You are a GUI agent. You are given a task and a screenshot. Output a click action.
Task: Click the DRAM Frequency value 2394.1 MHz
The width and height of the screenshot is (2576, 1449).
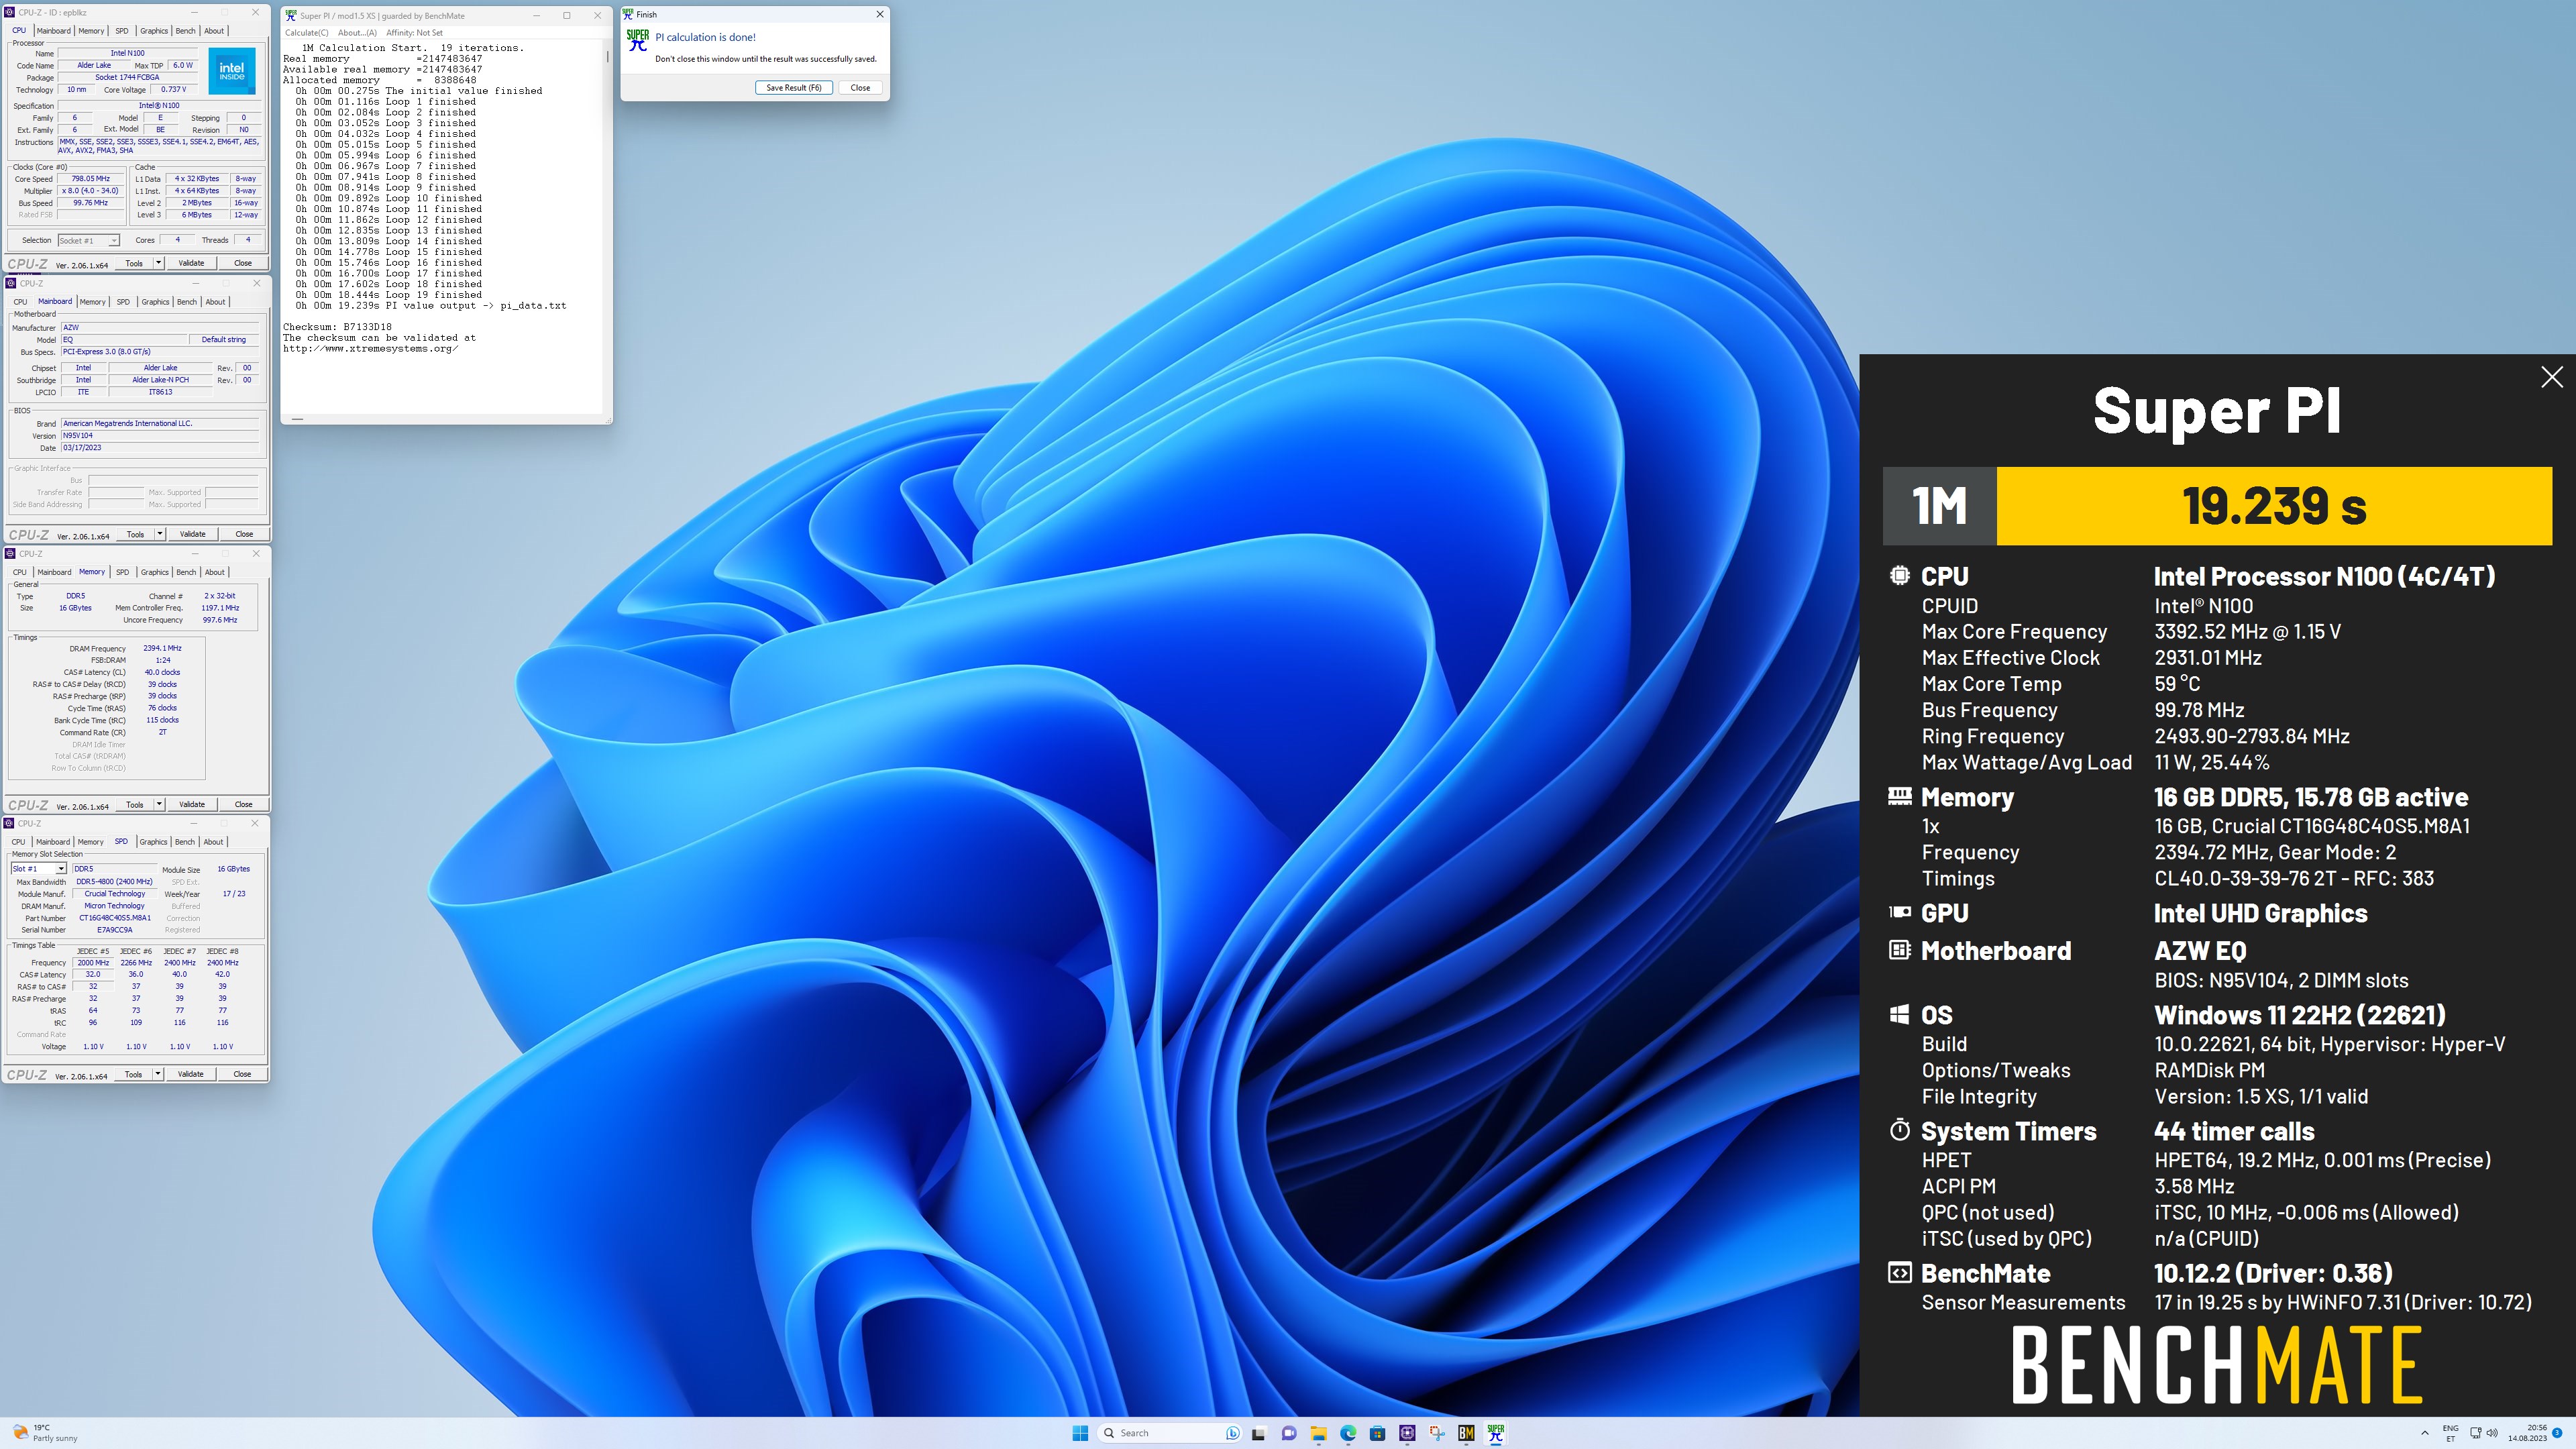coord(162,648)
